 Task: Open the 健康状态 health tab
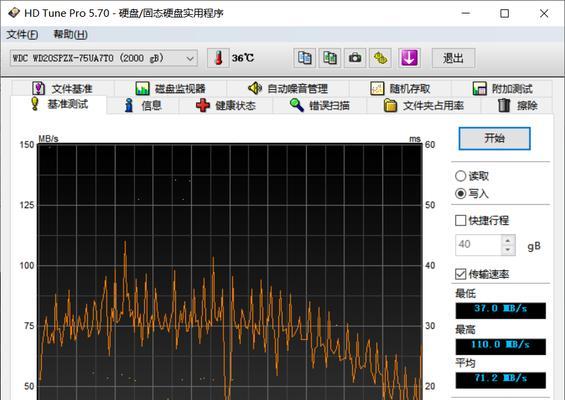[x=226, y=106]
